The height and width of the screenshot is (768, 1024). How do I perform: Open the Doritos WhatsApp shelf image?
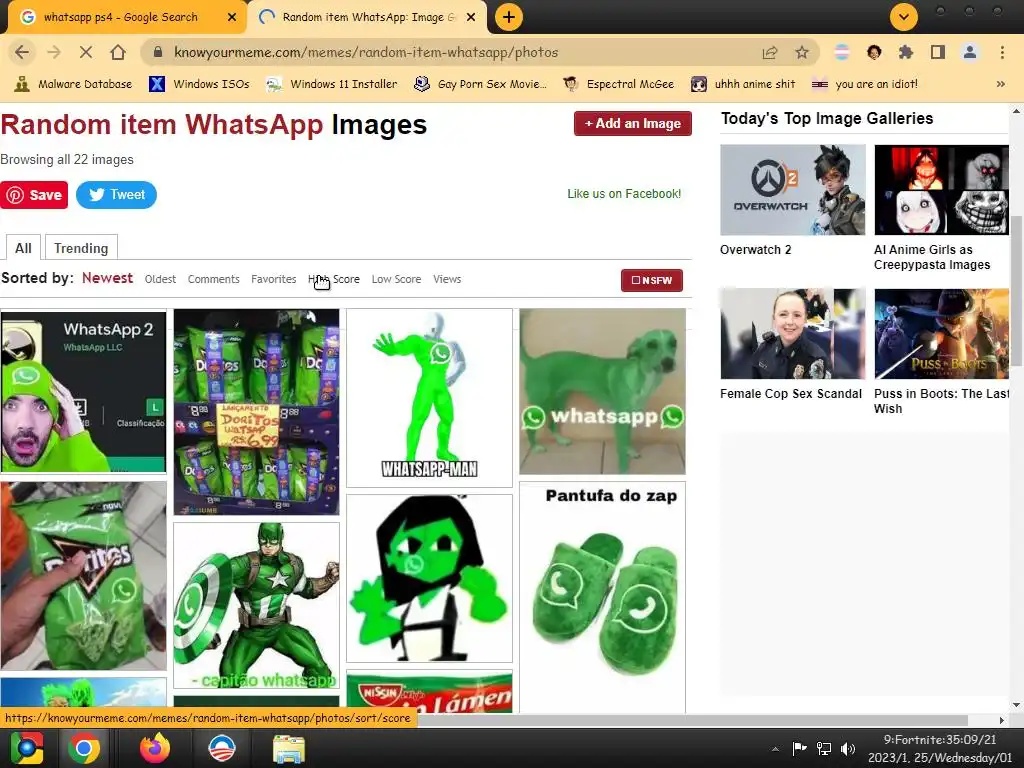tap(257, 412)
